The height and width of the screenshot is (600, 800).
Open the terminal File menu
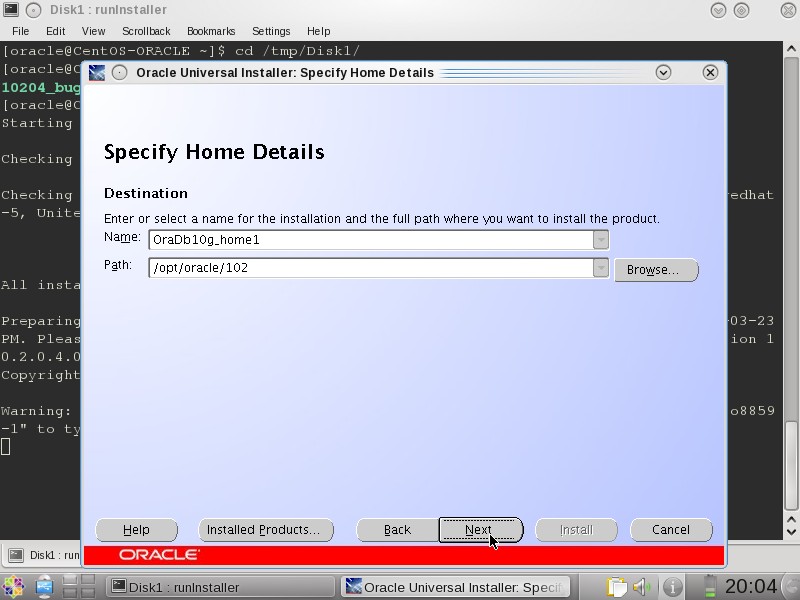(20, 31)
